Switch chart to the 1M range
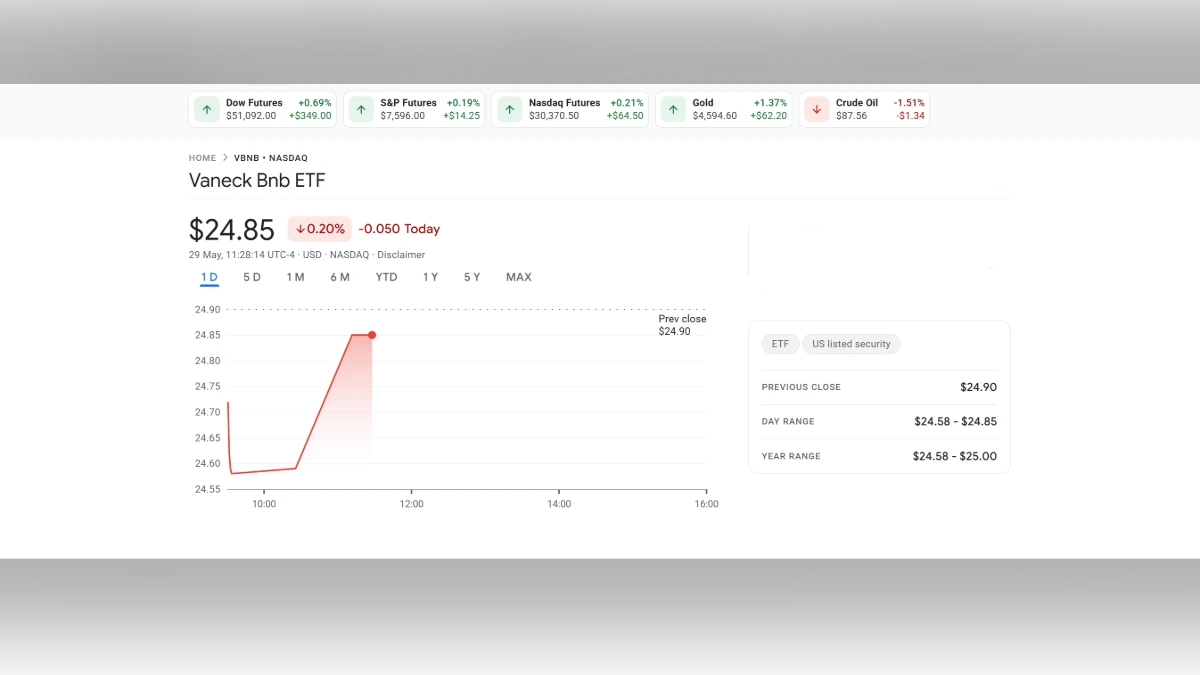 295,277
